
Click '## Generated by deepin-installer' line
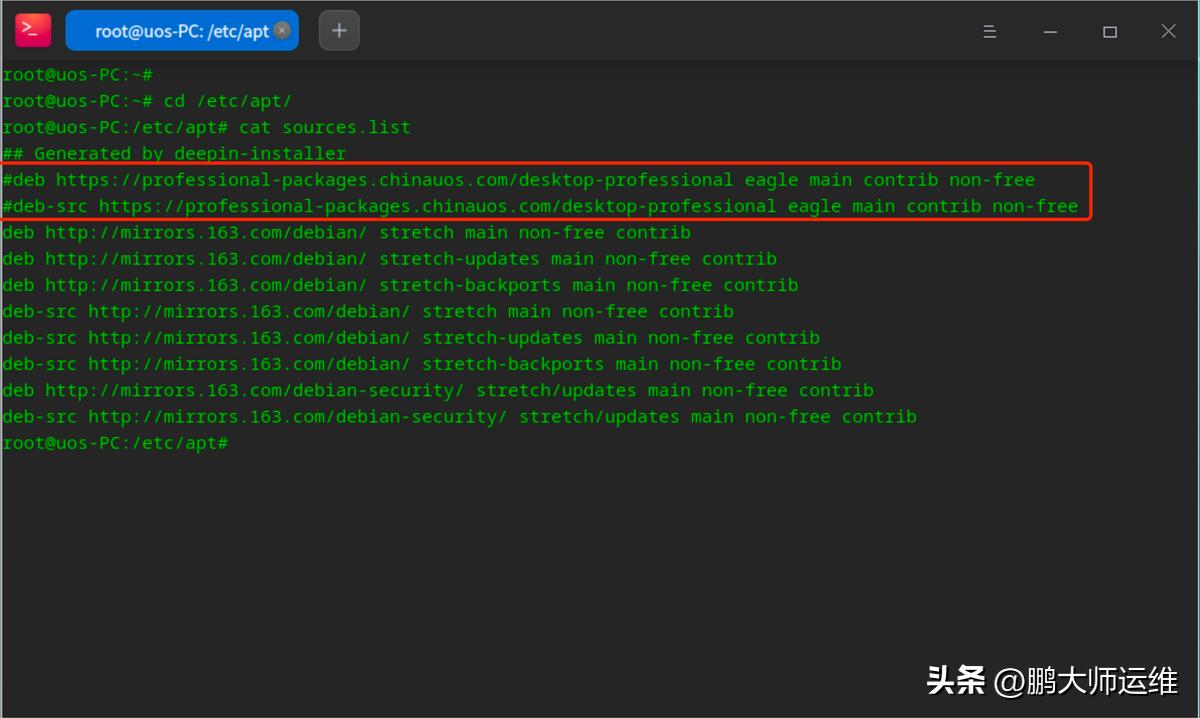pyautogui.click(x=174, y=154)
